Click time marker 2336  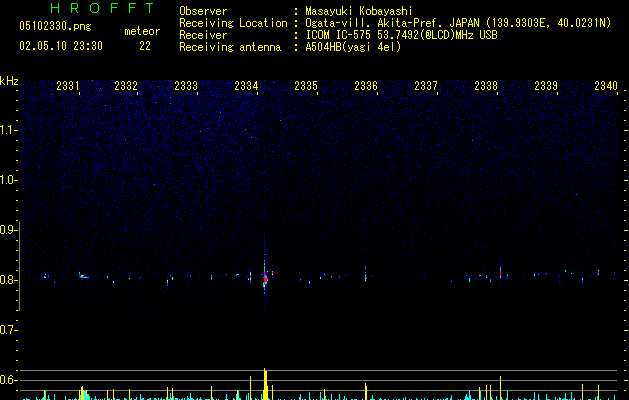(366, 85)
